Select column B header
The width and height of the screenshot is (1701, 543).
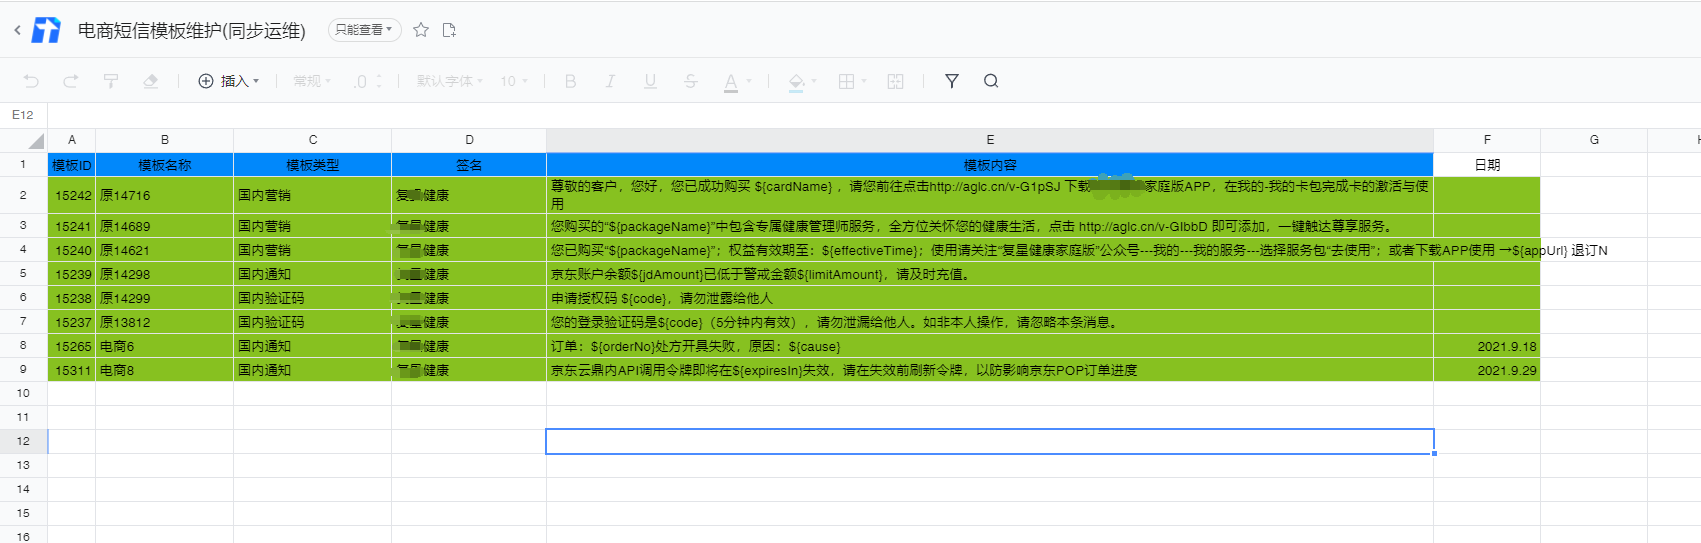(x=165, y=140)
